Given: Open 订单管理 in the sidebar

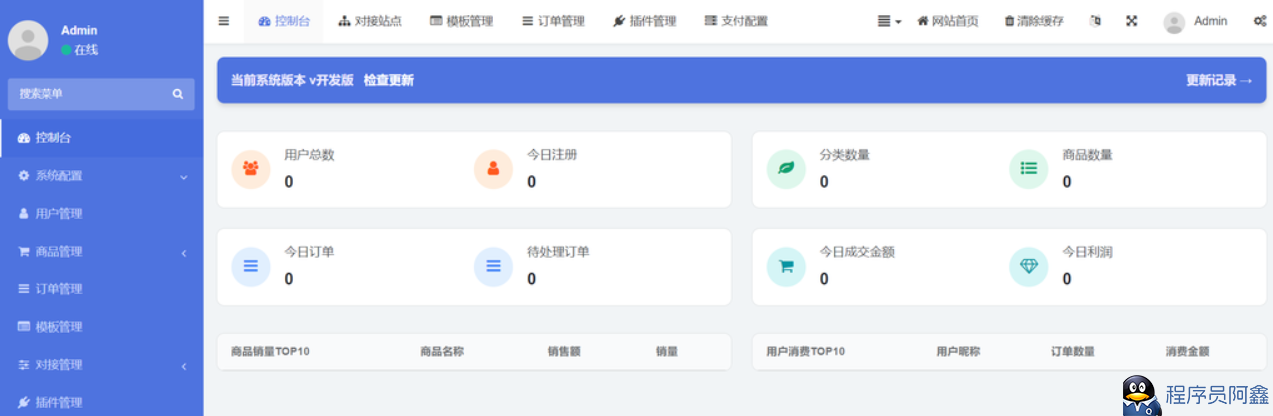Looking at the screenshot, I should [102, 289].
